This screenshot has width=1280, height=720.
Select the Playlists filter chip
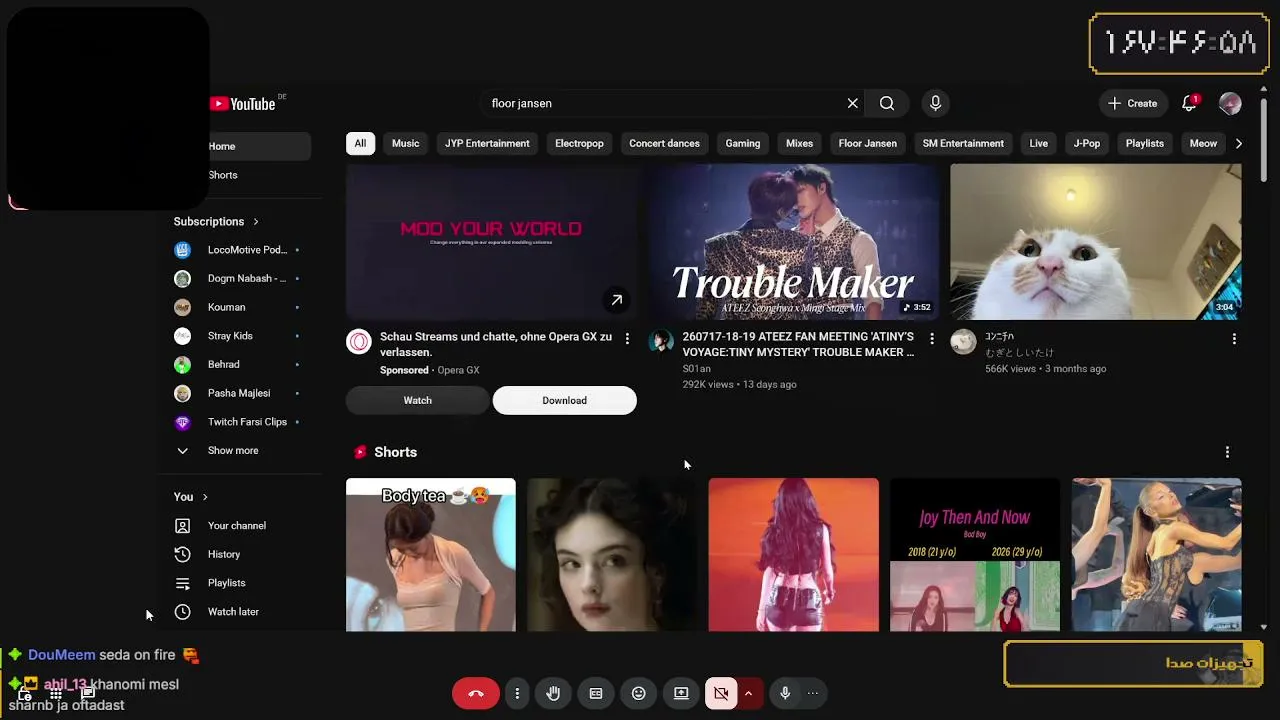(x=1145, y=143)
